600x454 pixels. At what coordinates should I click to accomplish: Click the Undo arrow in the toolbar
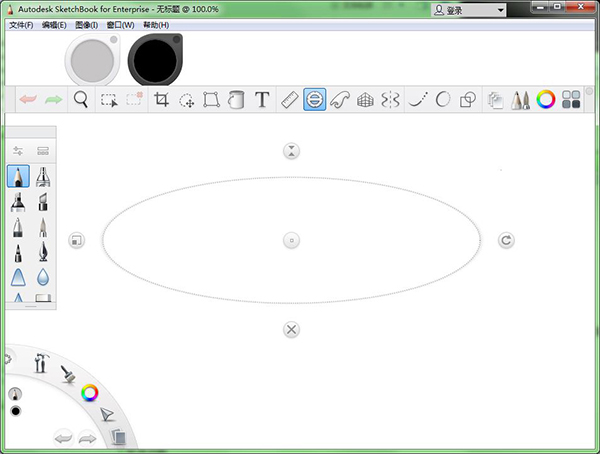tap(28, 100)
